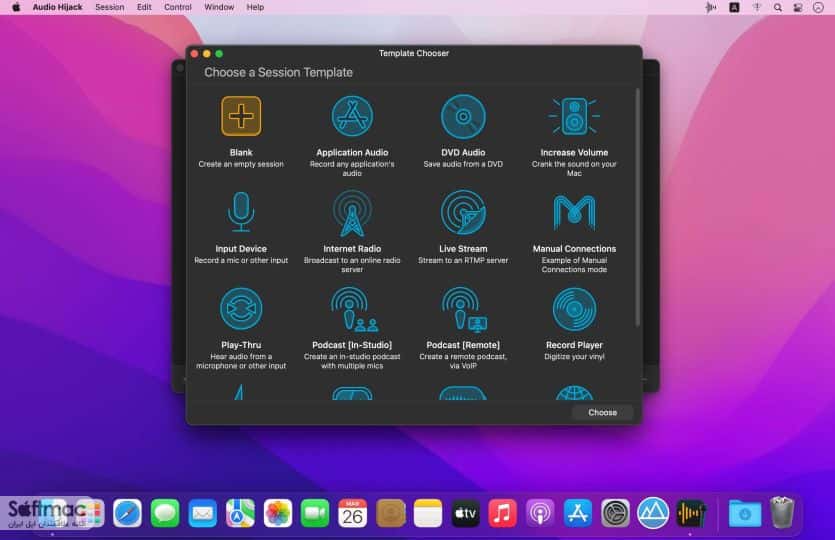Open the Downloads folder in Dock
The height and width of the screenshot is (540, 835).
[745, 513]
